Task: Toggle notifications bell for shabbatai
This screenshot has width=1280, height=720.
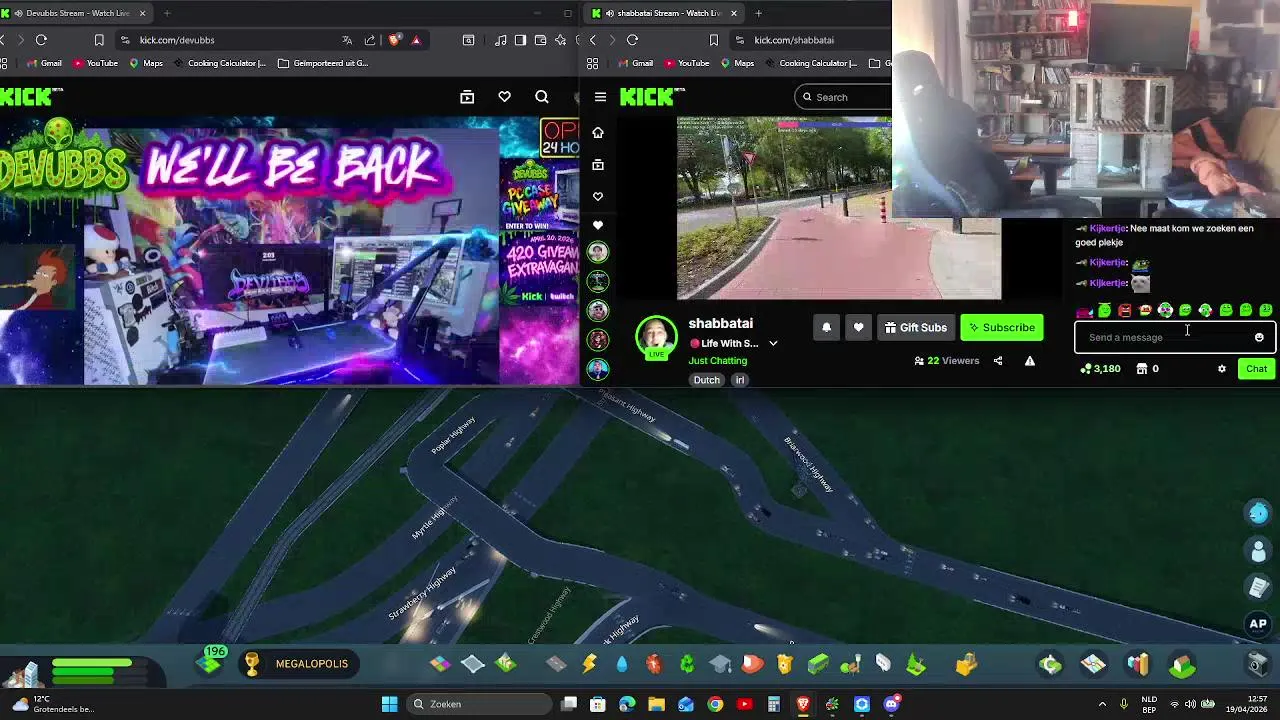Action: point(826,328)
